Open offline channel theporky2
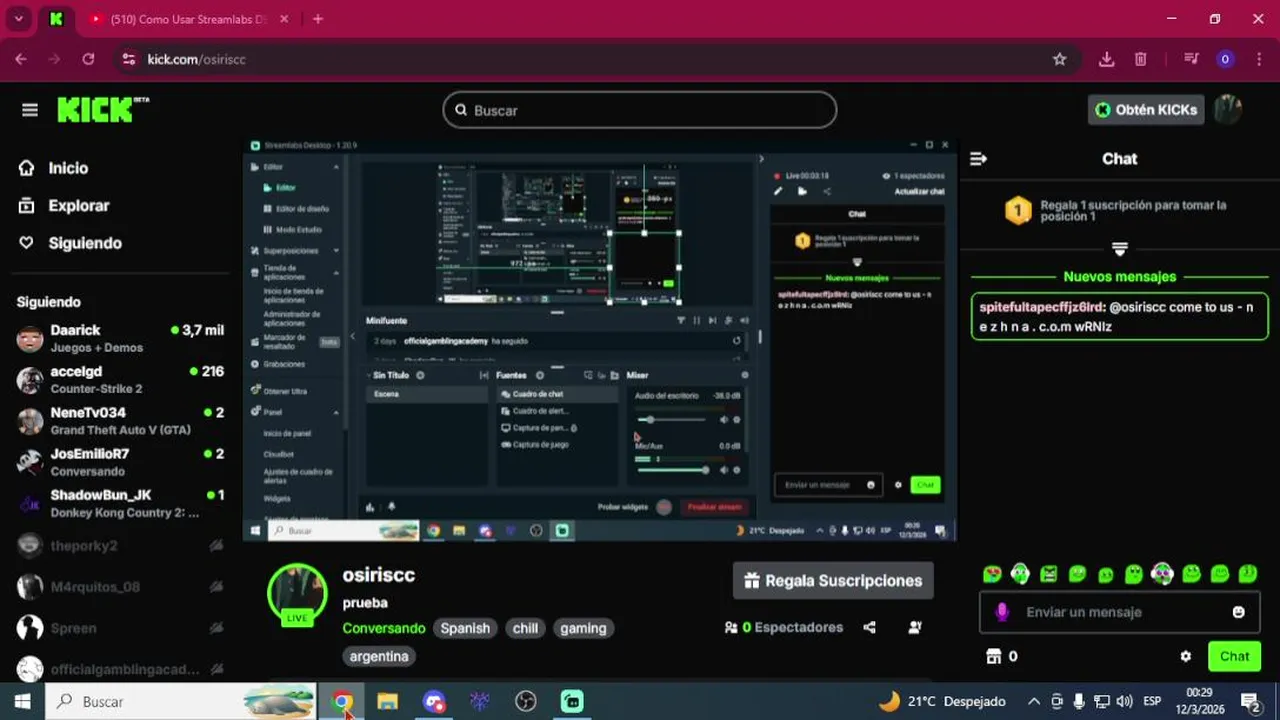 click(x=120, y=545)
